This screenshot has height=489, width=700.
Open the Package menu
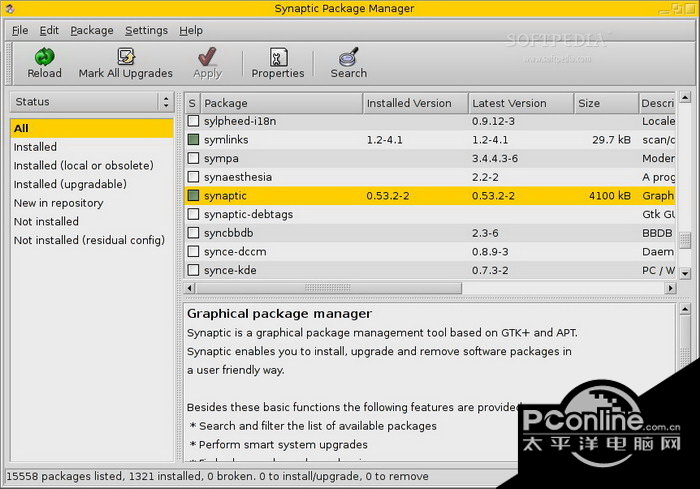(x=92, y=30)
